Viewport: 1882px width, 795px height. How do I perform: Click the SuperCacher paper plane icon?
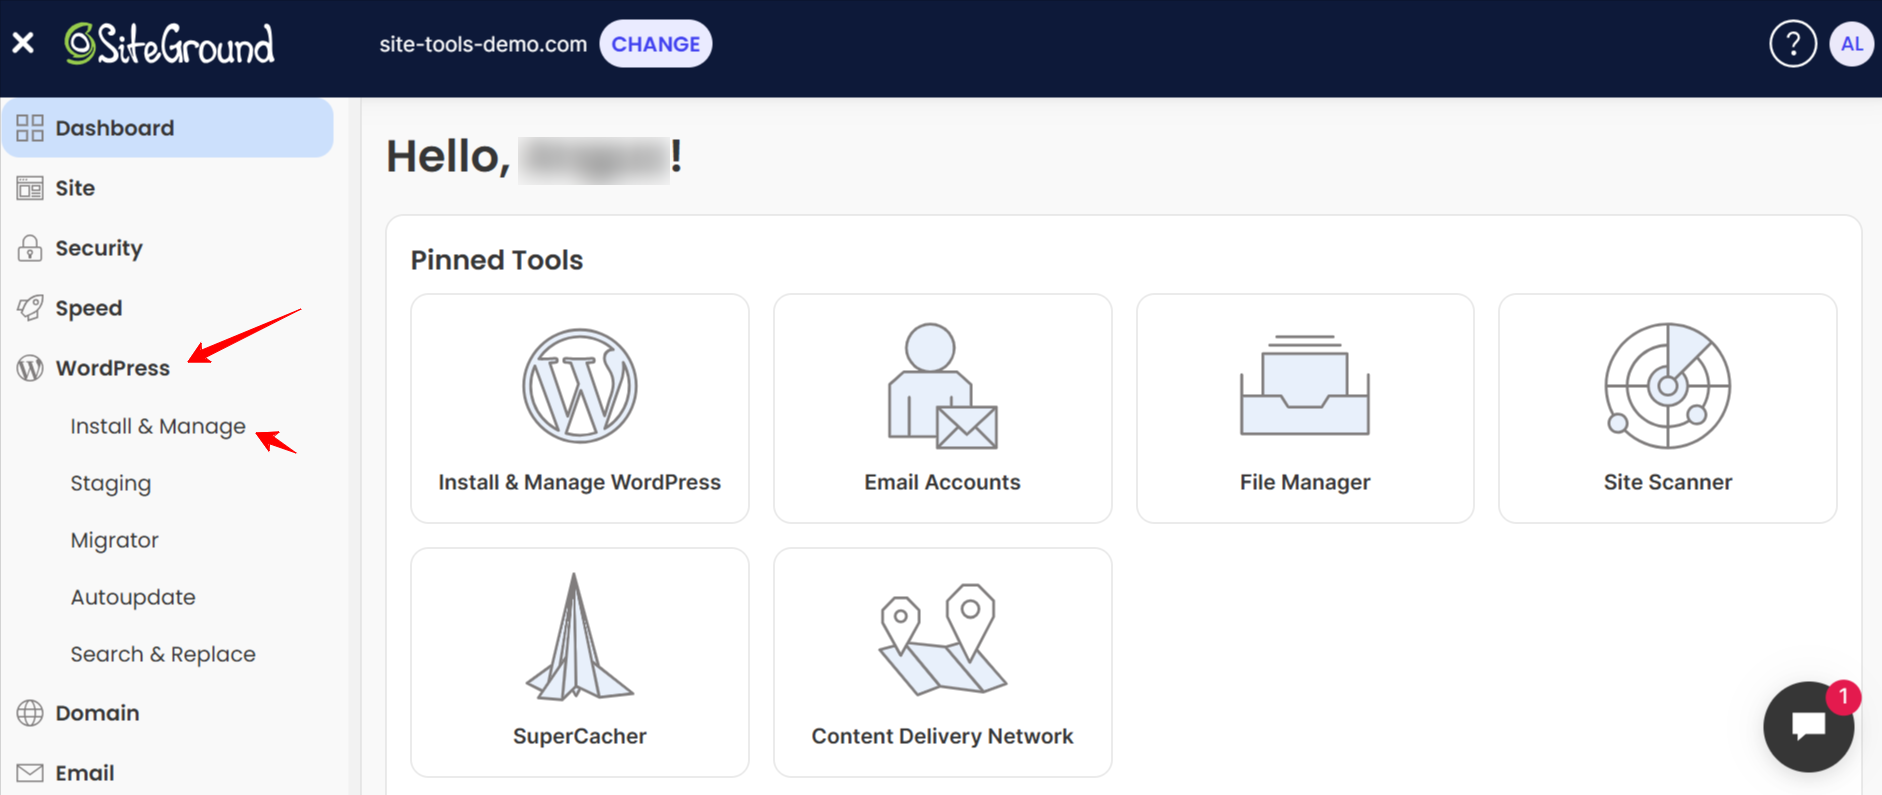coord(580,637)
